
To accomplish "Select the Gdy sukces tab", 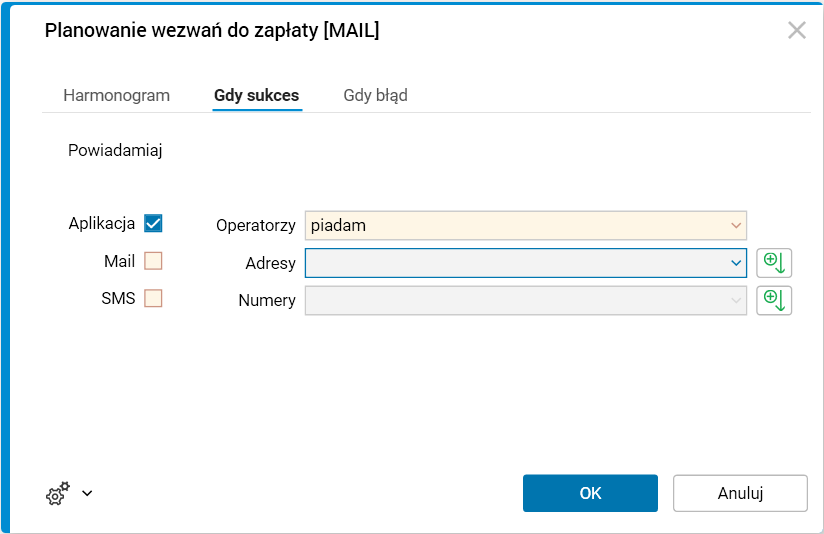I will (x=256, y=96).
